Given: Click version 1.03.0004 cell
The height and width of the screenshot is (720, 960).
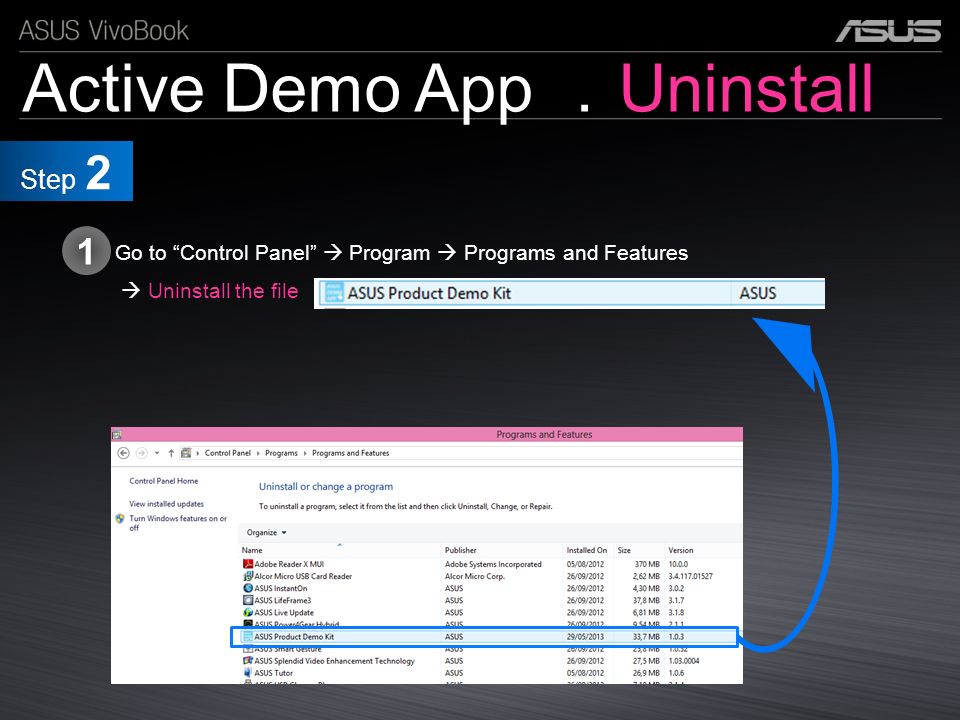Looking at the screenshot, I should pos(683,661).
